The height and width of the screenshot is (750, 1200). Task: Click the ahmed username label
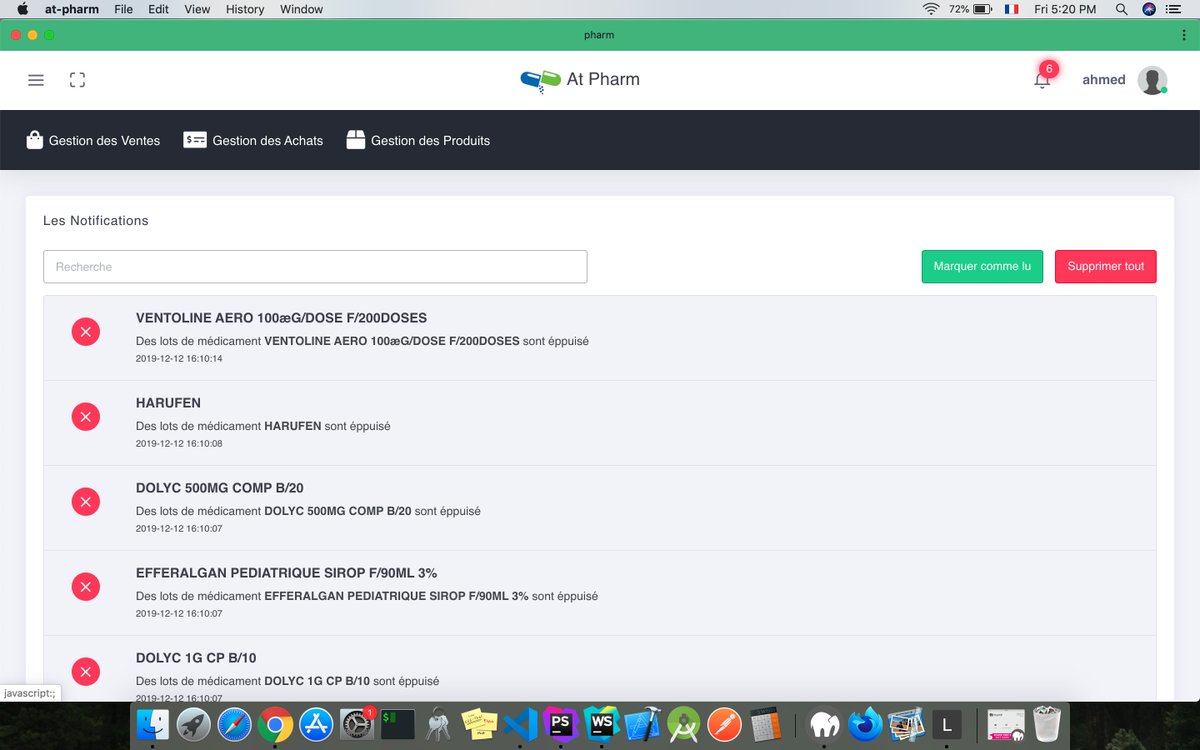[x=1104, y=80]
